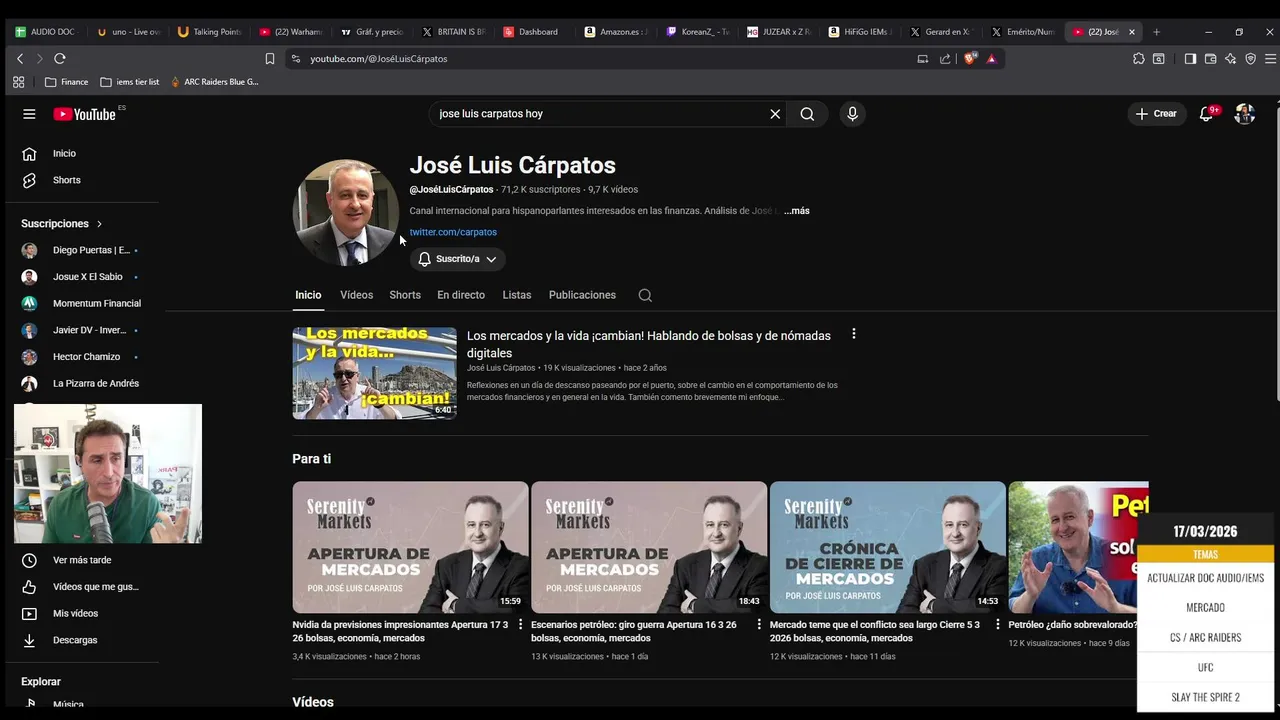Open options menu for the Nvidia Apertura video
Image resolution: width=1280 pixels, height=720 pixels.
click(x=520, y=624)
